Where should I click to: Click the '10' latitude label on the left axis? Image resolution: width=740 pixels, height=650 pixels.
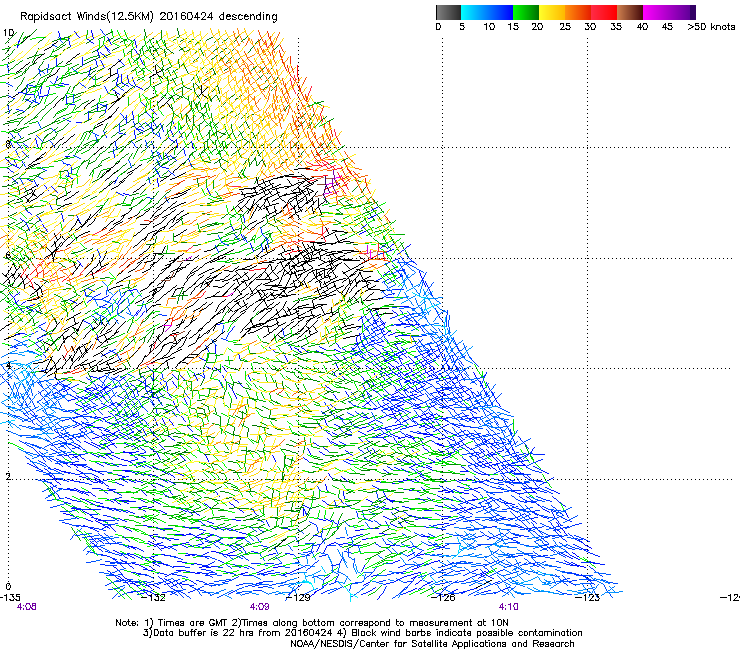(8, 33)
